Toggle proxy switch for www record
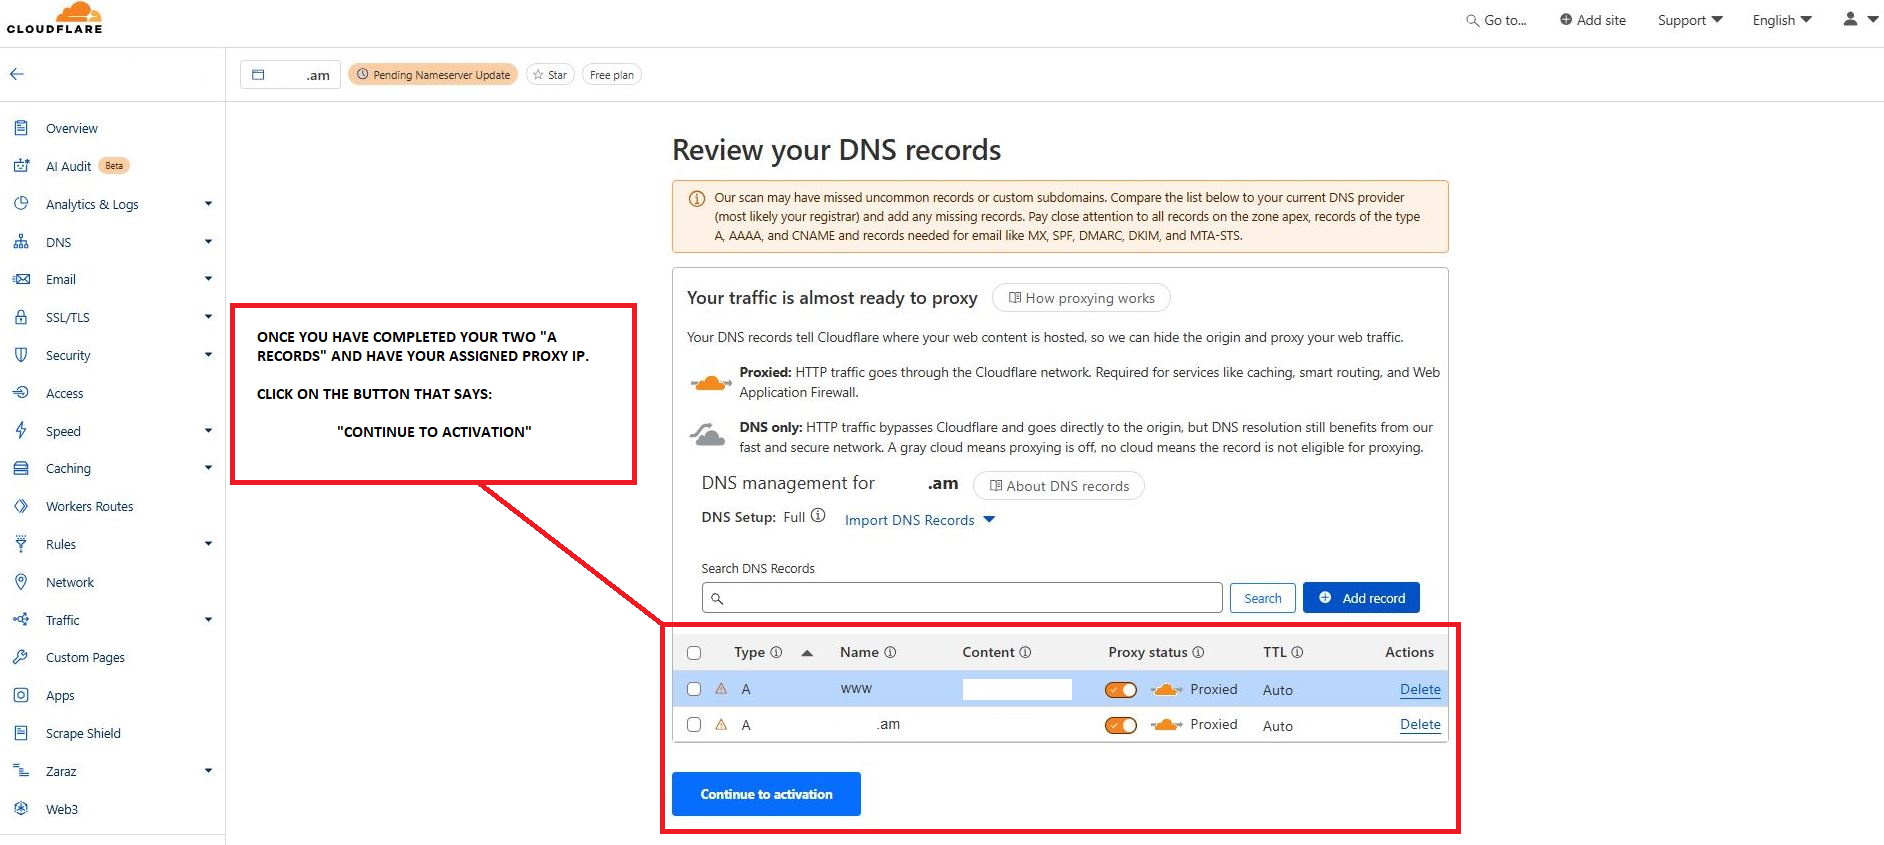 (x=1121, y=690)
